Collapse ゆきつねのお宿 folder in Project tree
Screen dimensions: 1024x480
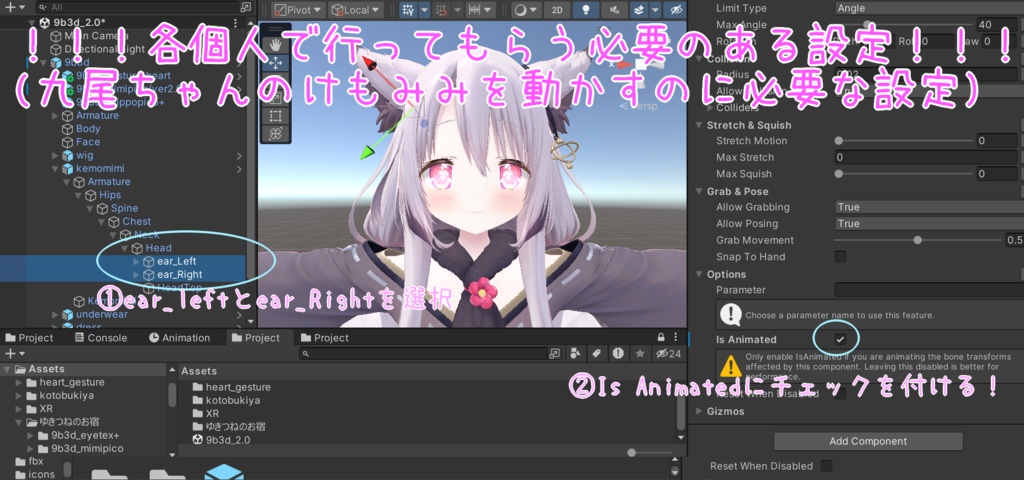point(19,422)
